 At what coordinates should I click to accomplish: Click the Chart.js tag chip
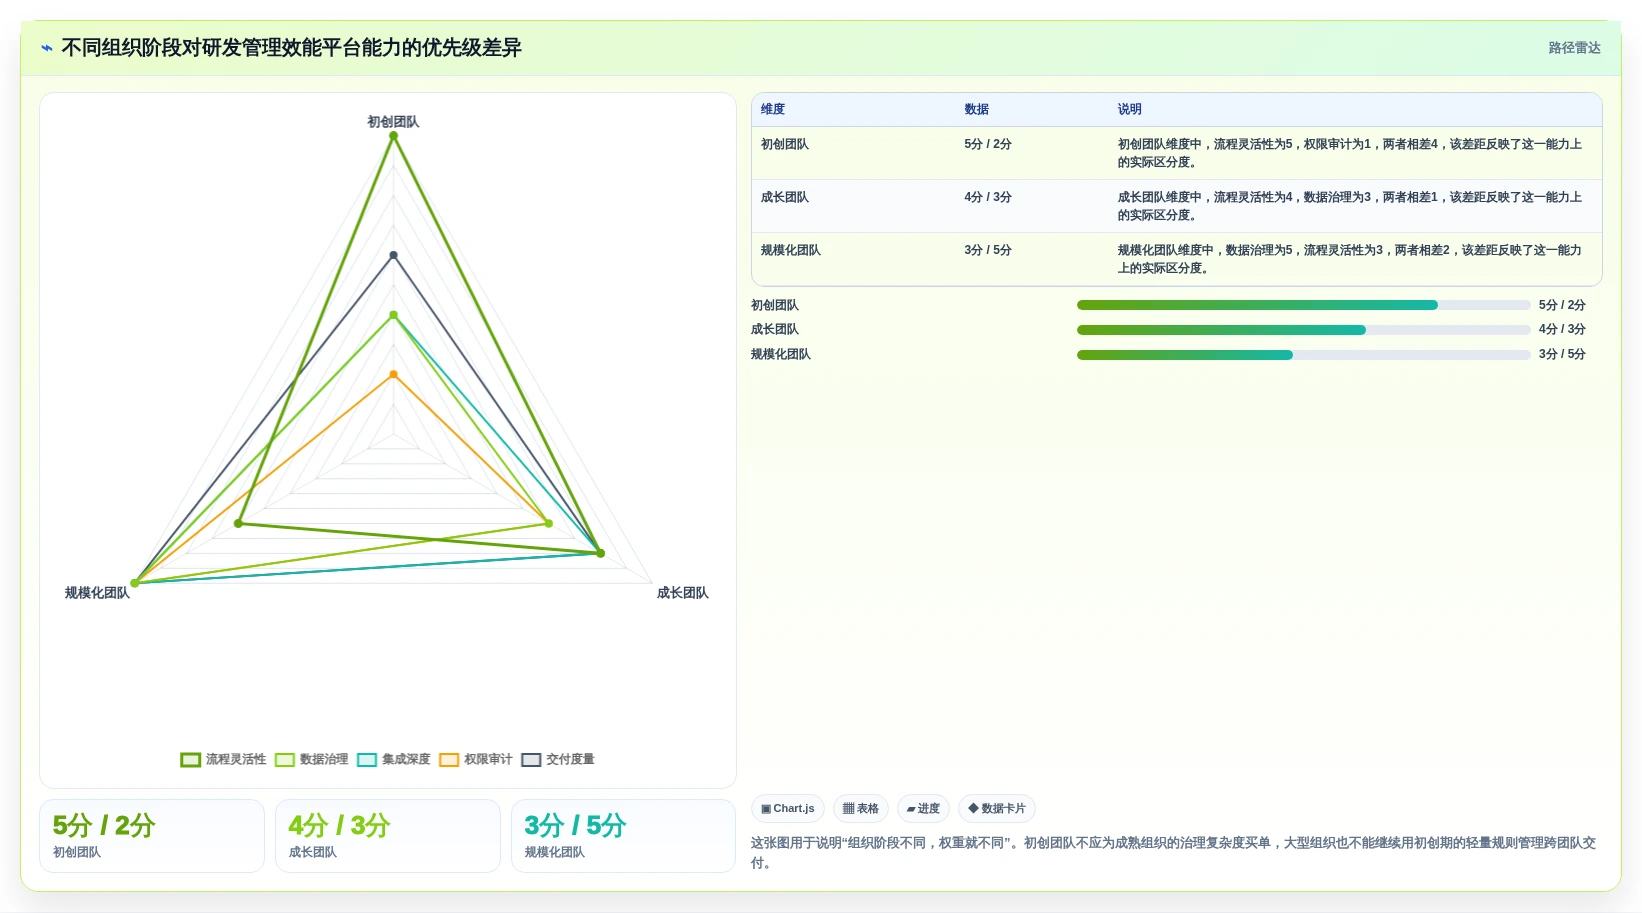788,808
